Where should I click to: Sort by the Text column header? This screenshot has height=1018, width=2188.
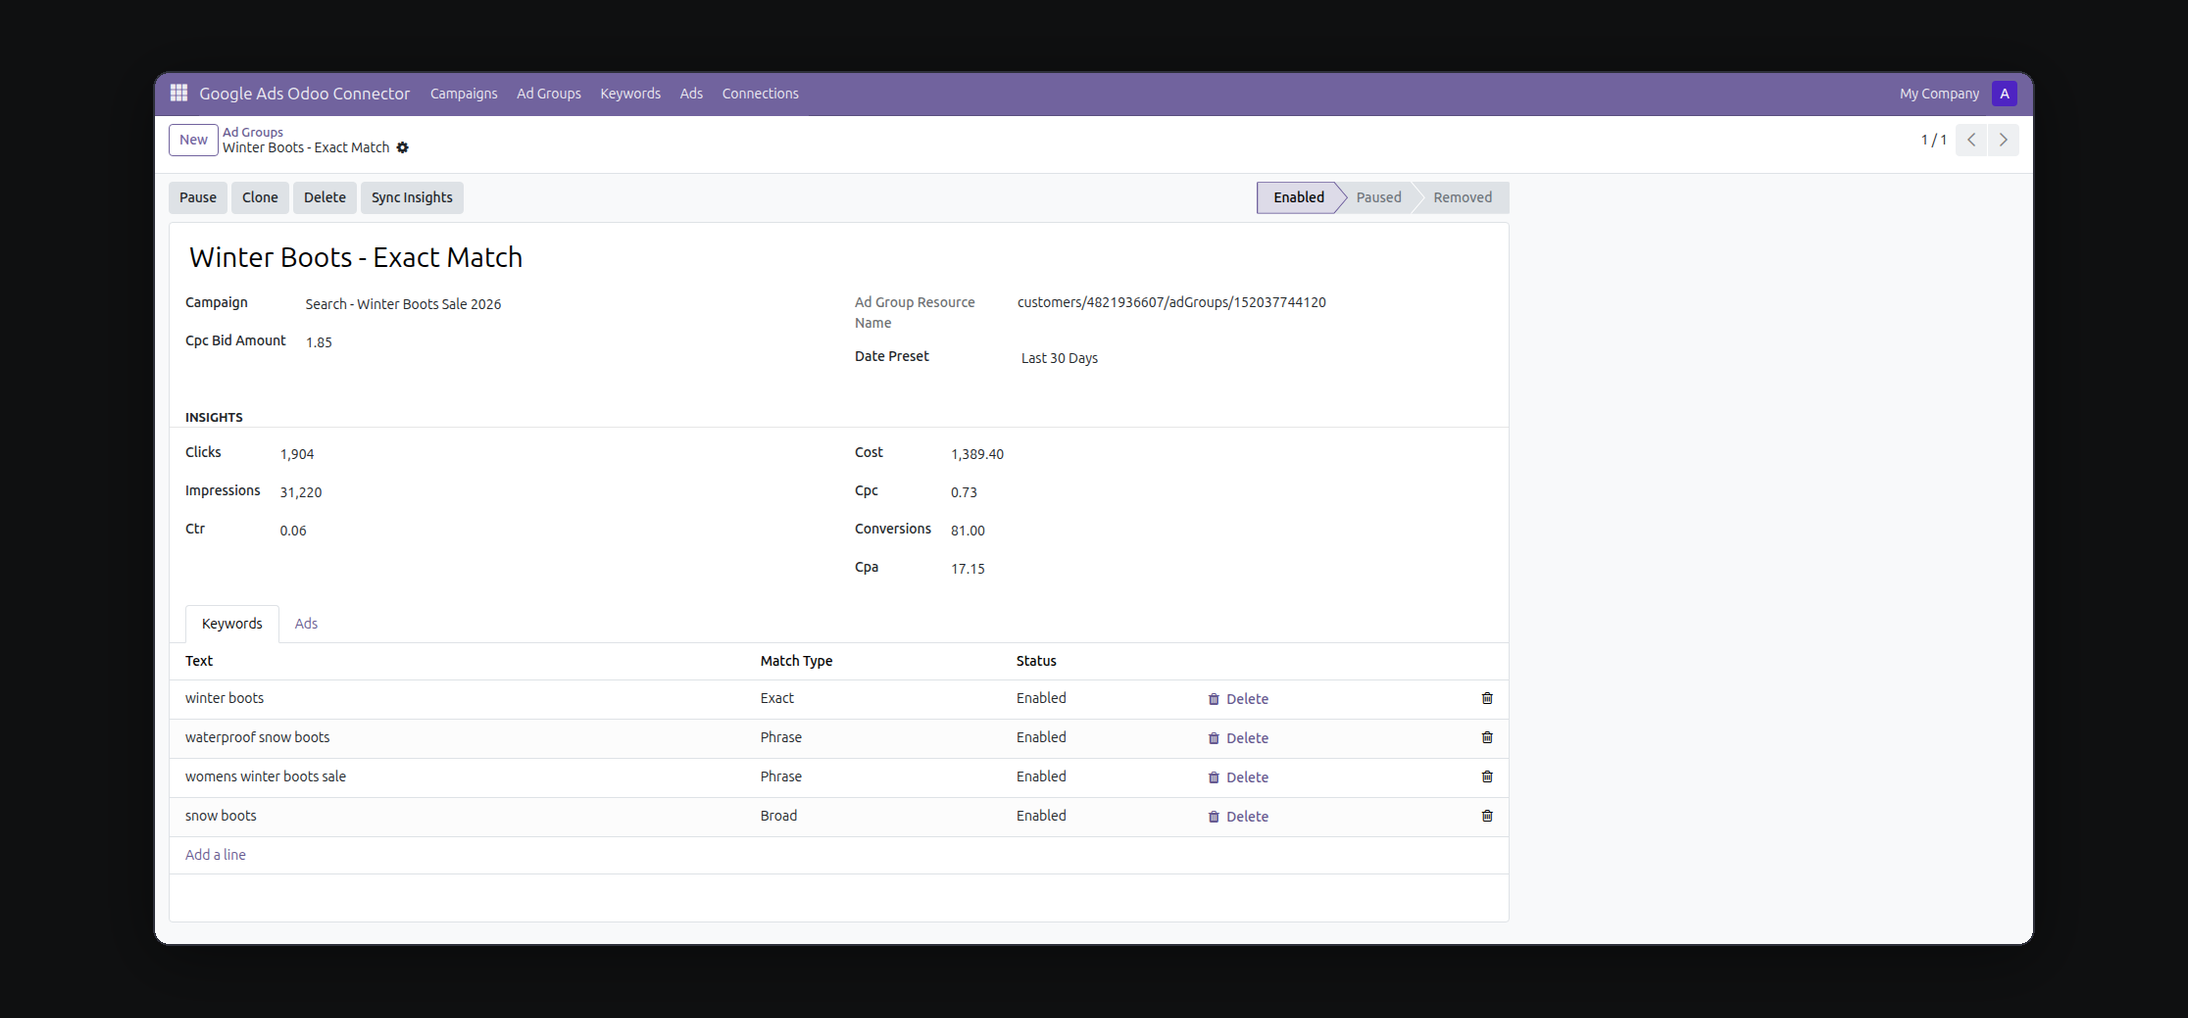199,661
